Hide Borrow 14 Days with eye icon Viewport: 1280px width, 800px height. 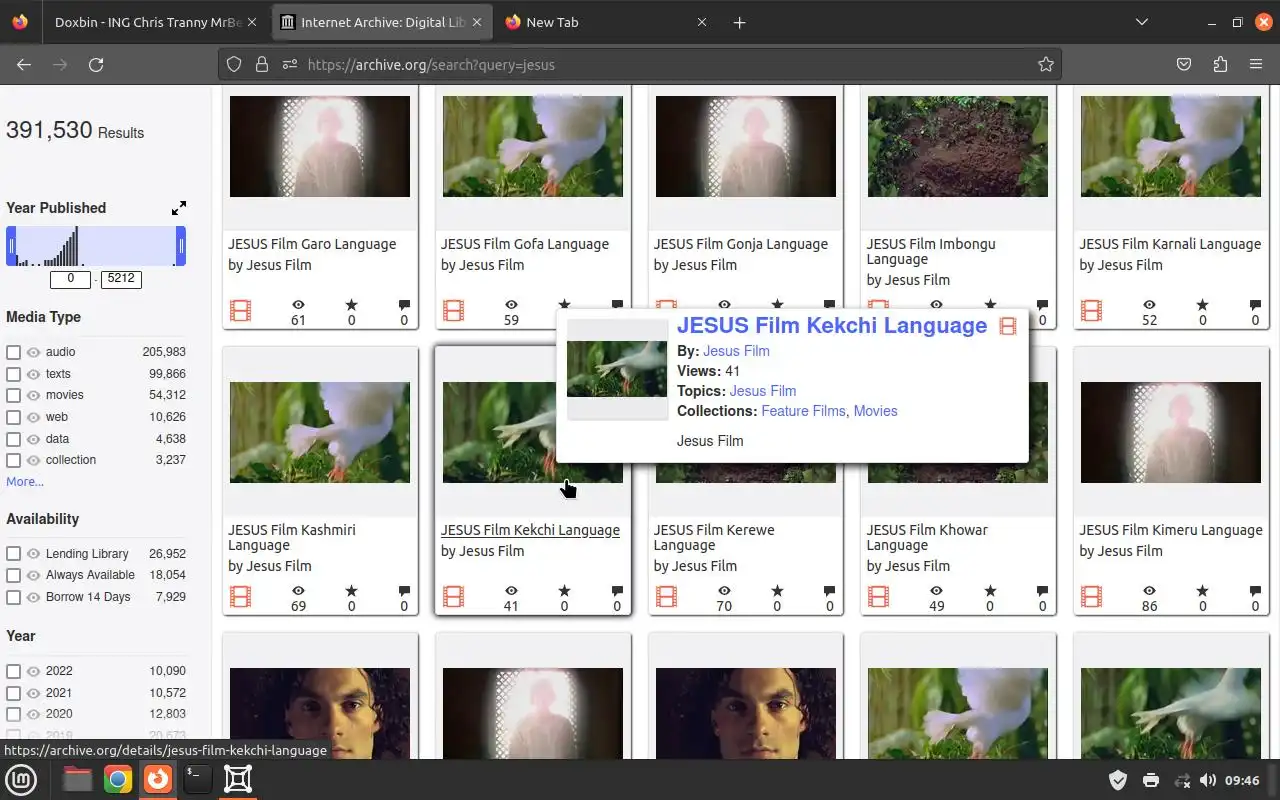[33, 597]
